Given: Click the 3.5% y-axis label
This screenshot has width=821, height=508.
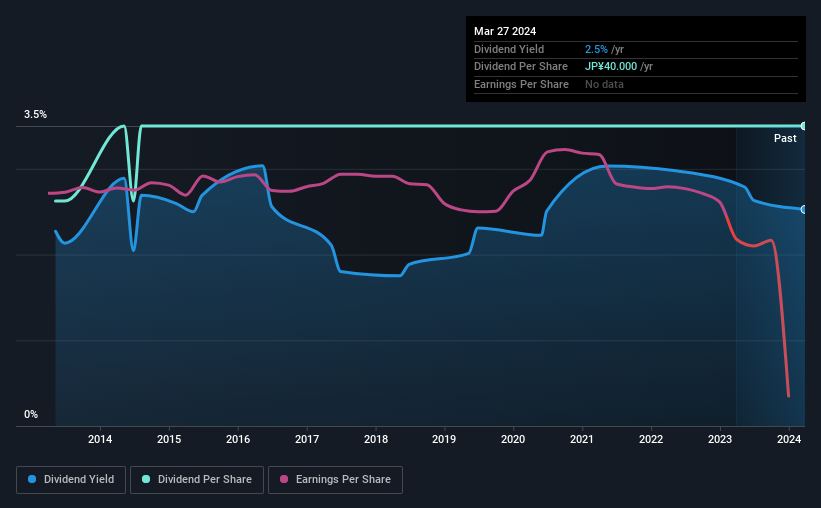Looking at the screenshot, I should 35,115.
